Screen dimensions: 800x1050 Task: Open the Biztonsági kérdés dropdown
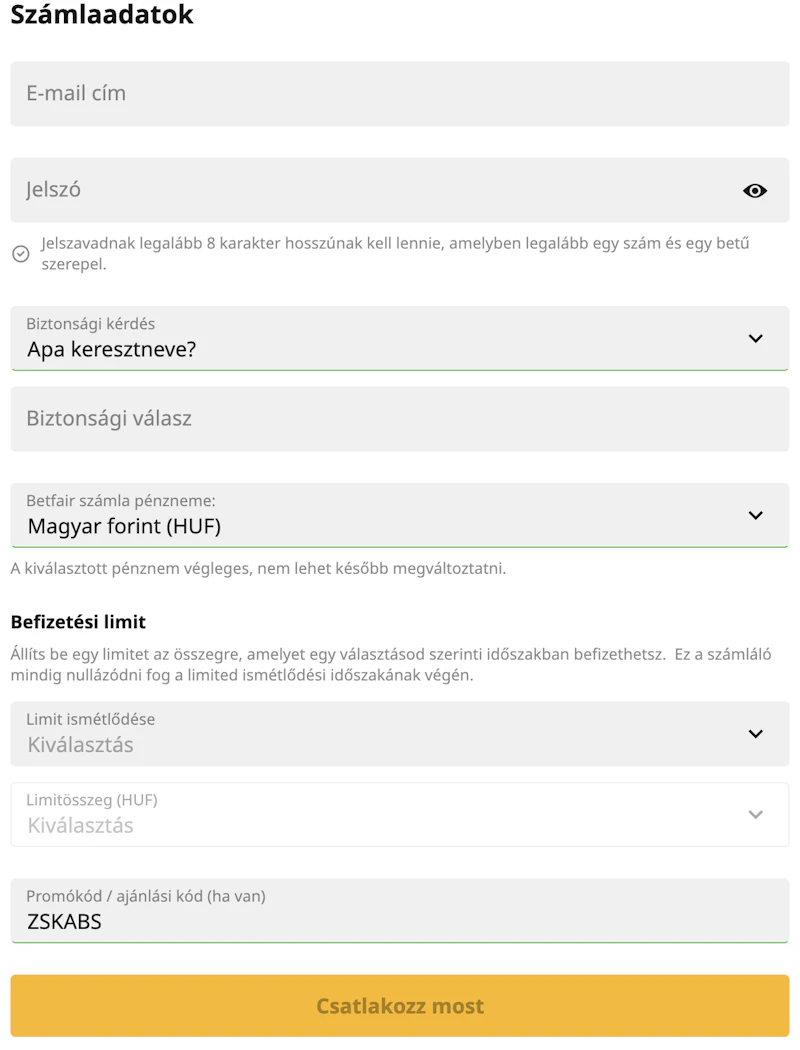380,339
